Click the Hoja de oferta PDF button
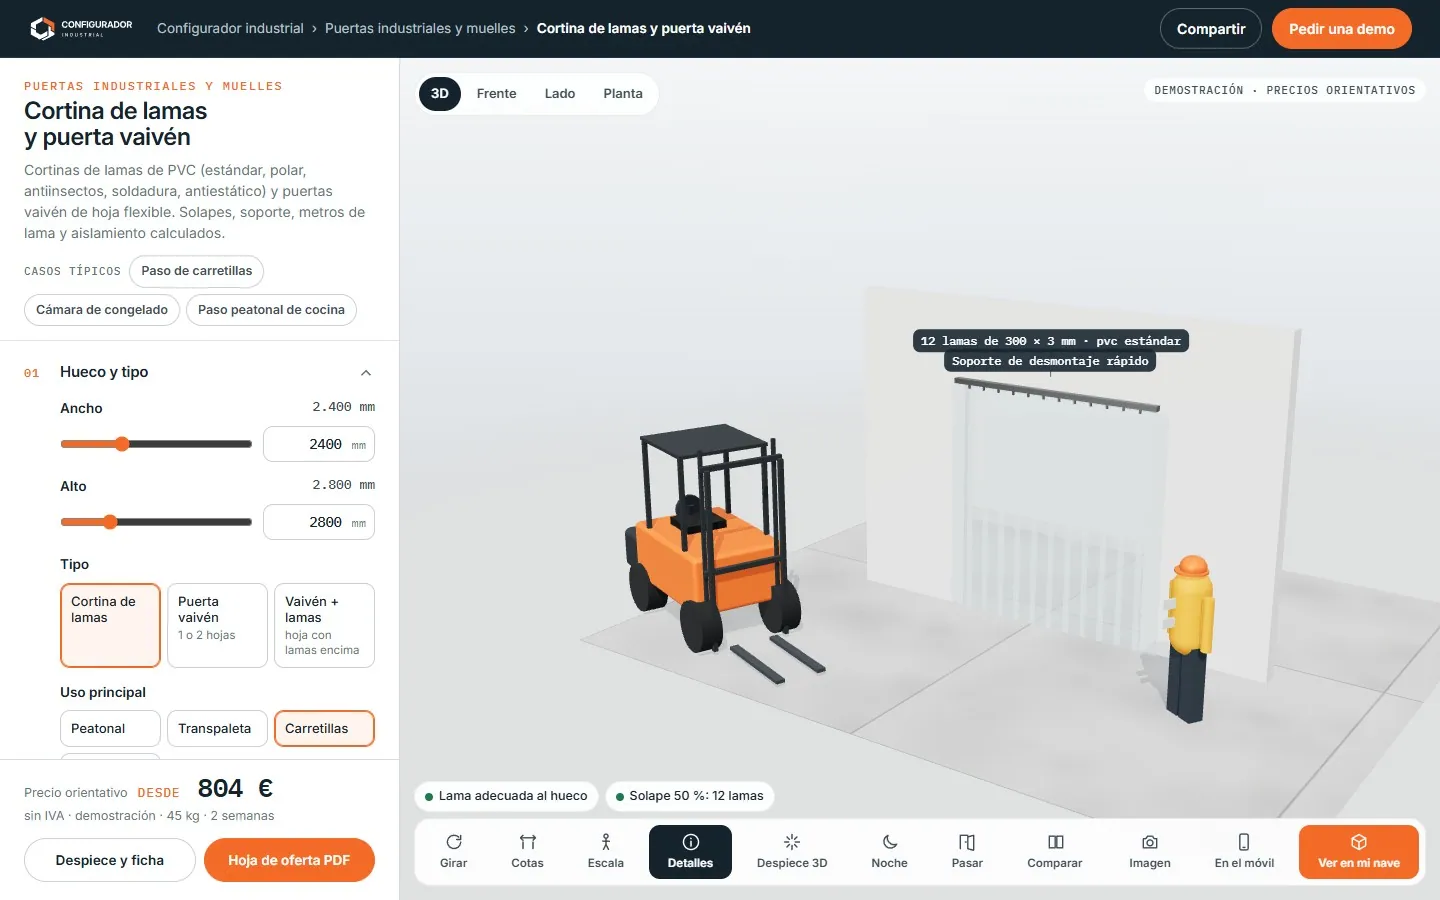The image size is (1440, 900). point(289,860)
